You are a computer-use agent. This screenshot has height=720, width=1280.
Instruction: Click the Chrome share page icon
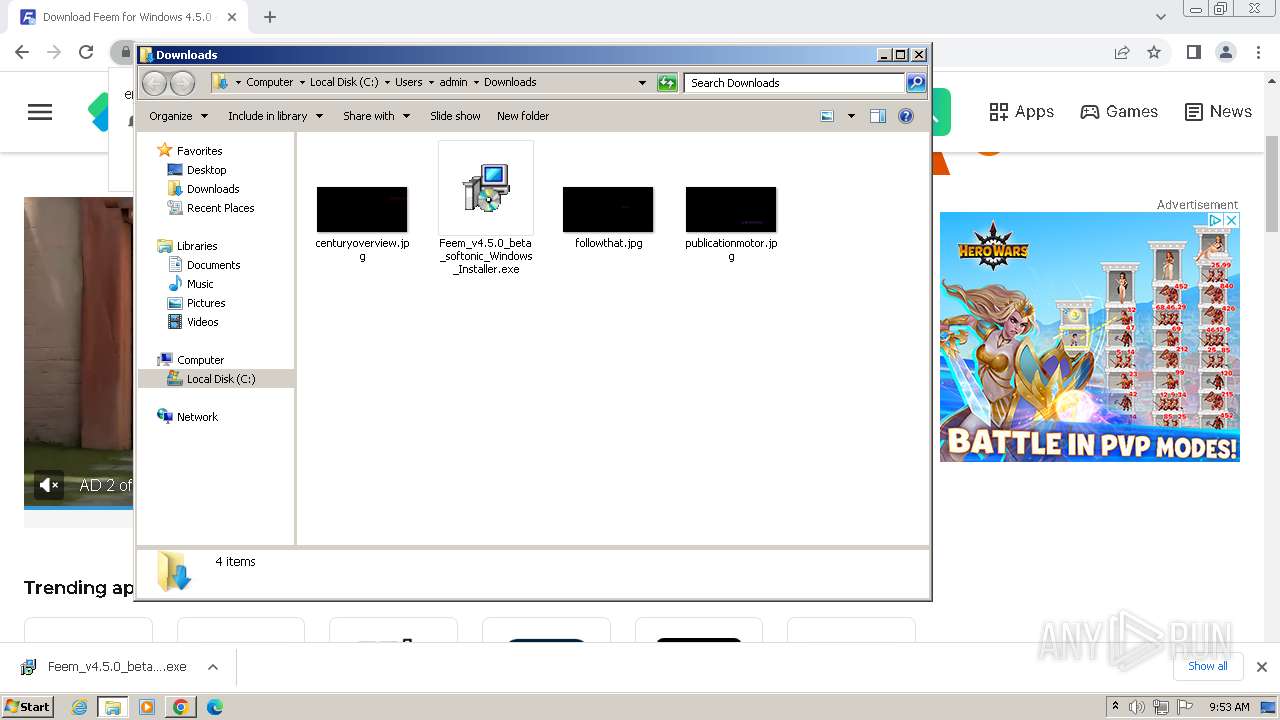(x=1122, y=52)
